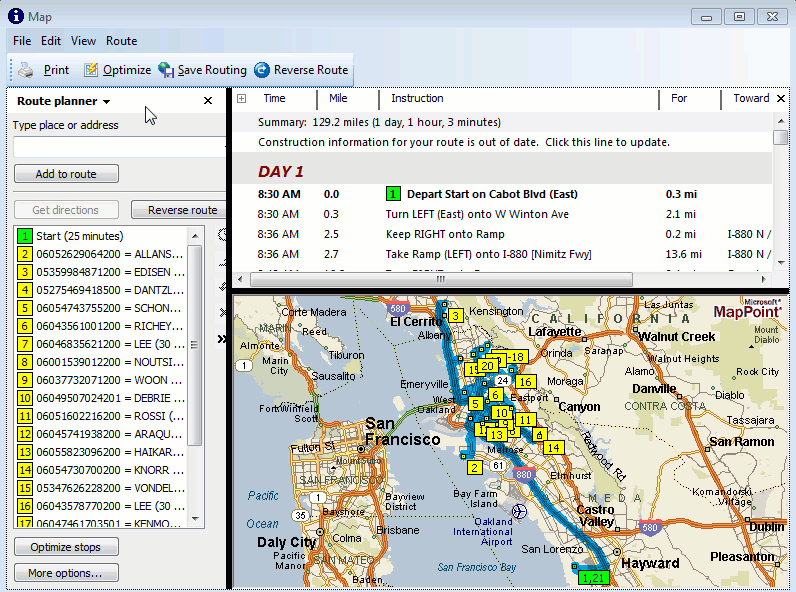Screen dimensions: 796x592
Task: Click the Reverse Route toolbar button
Action: (x=301, y=70)
